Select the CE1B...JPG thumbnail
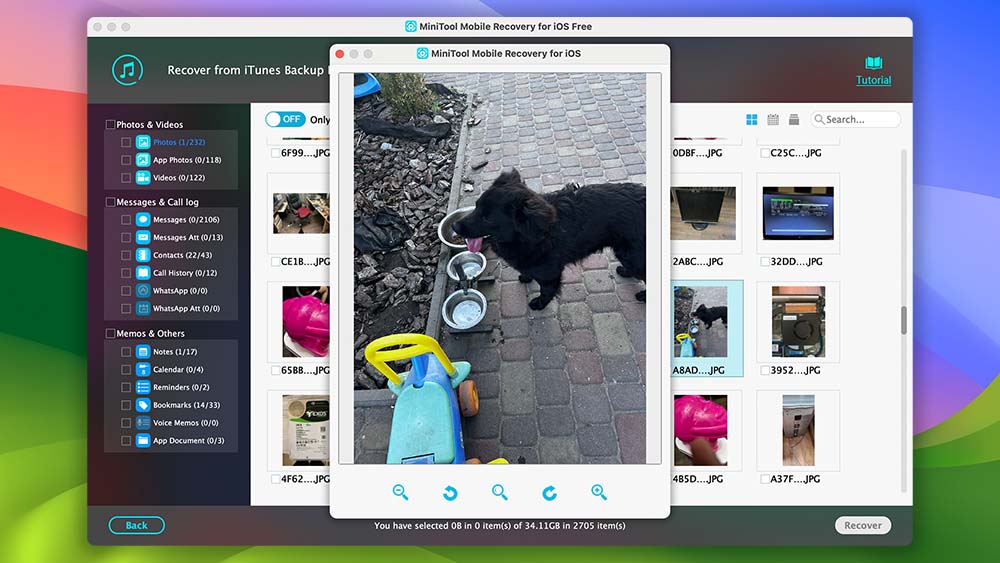Viewport: 1000px width, 563px height. 302,213
